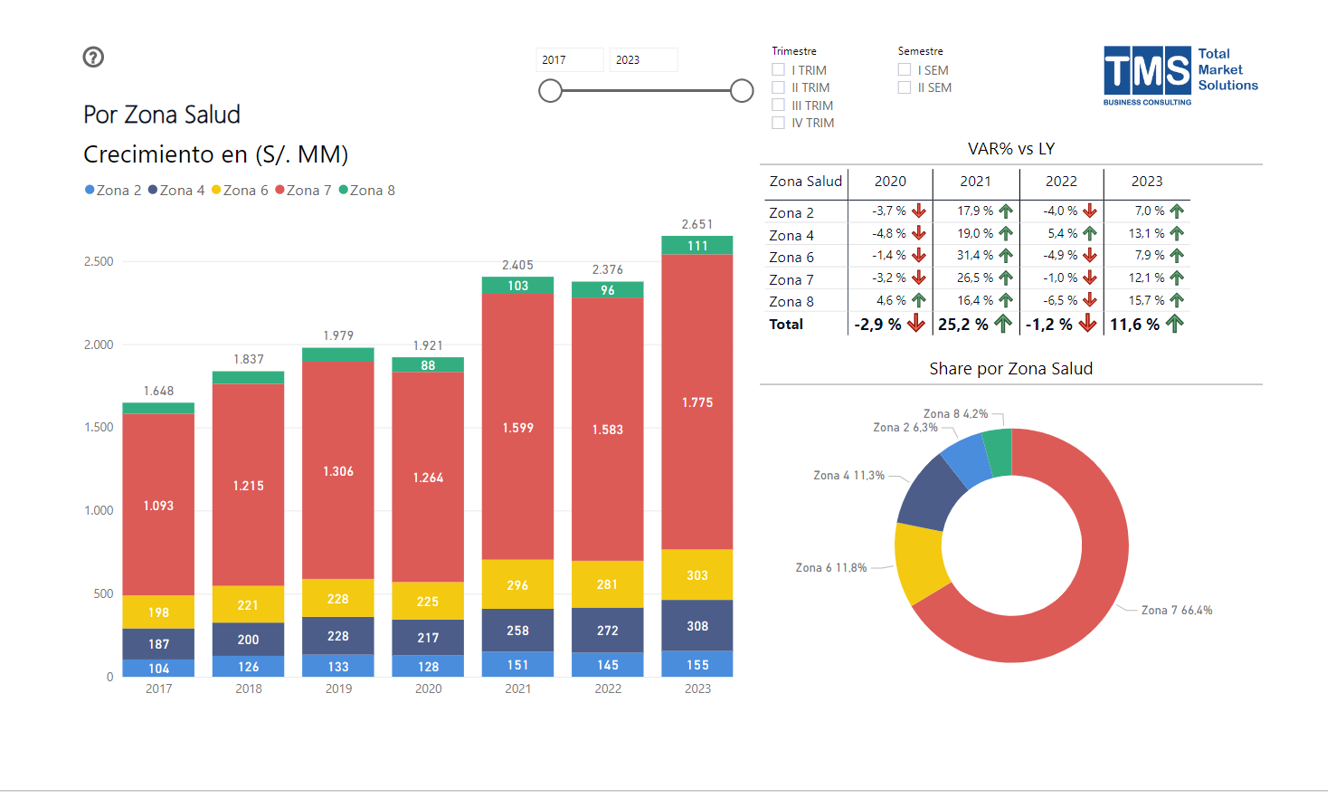This screenshot has width=1328, height=792.
Task: Check the IV TRIM quarter filter
Action: (778, 123)
